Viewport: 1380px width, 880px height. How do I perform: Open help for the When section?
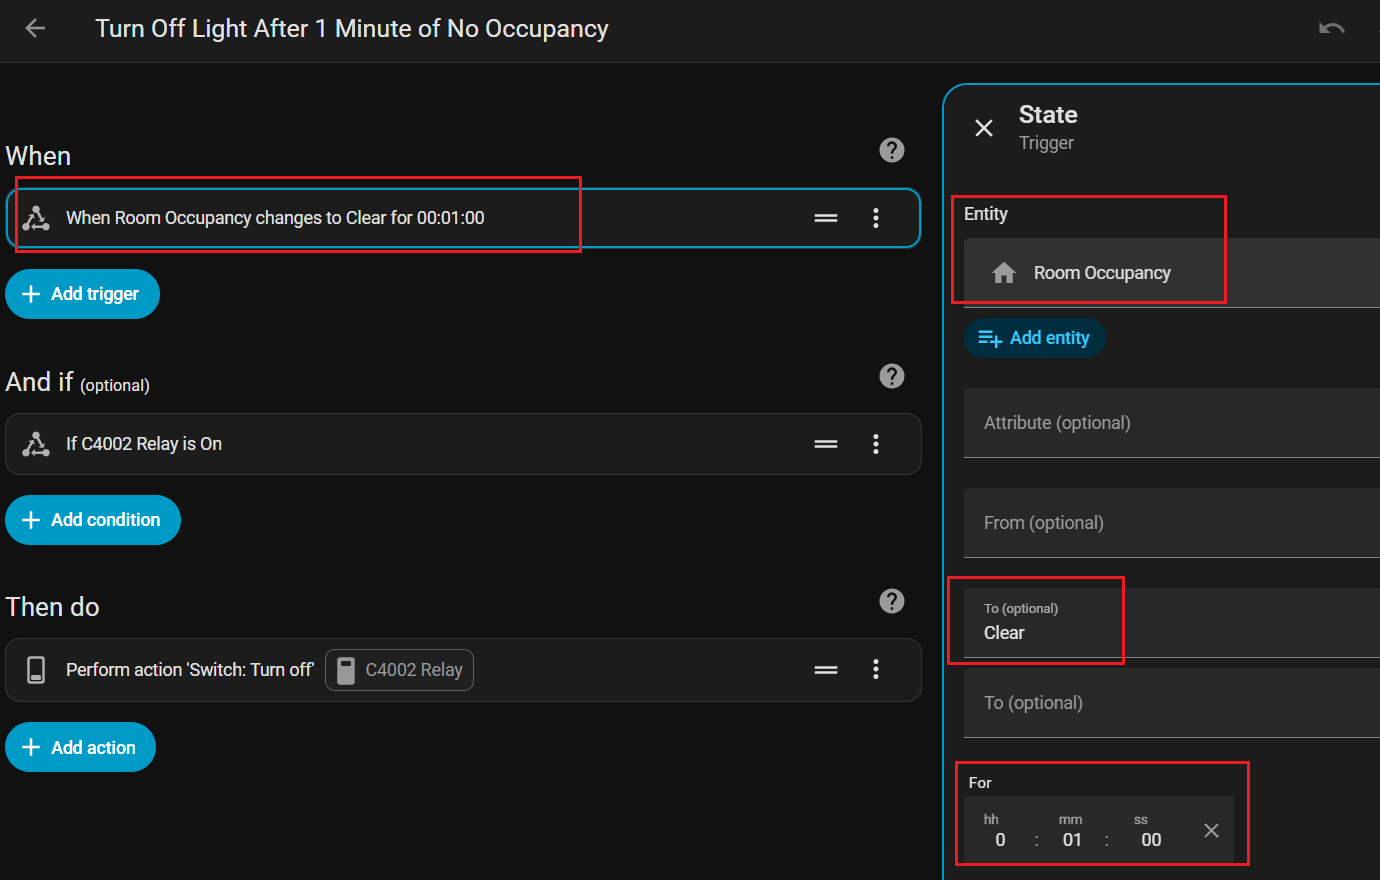click(x=891, y=150)
